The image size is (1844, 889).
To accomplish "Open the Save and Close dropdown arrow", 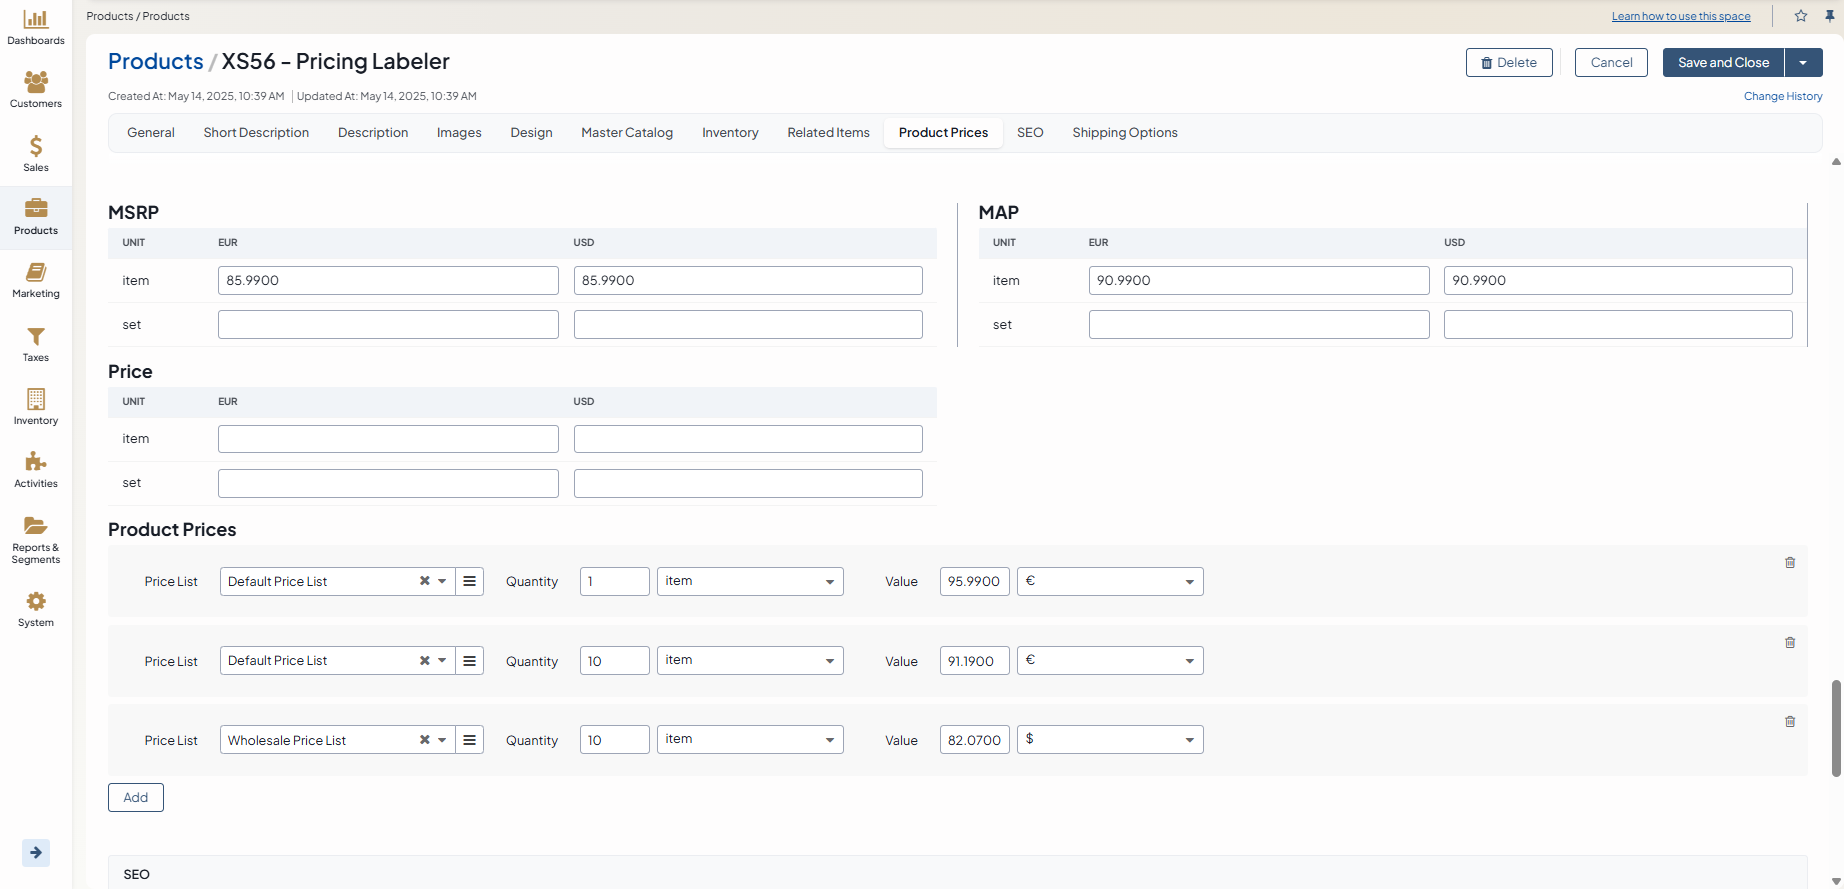I will click(x=1803, y=63).
